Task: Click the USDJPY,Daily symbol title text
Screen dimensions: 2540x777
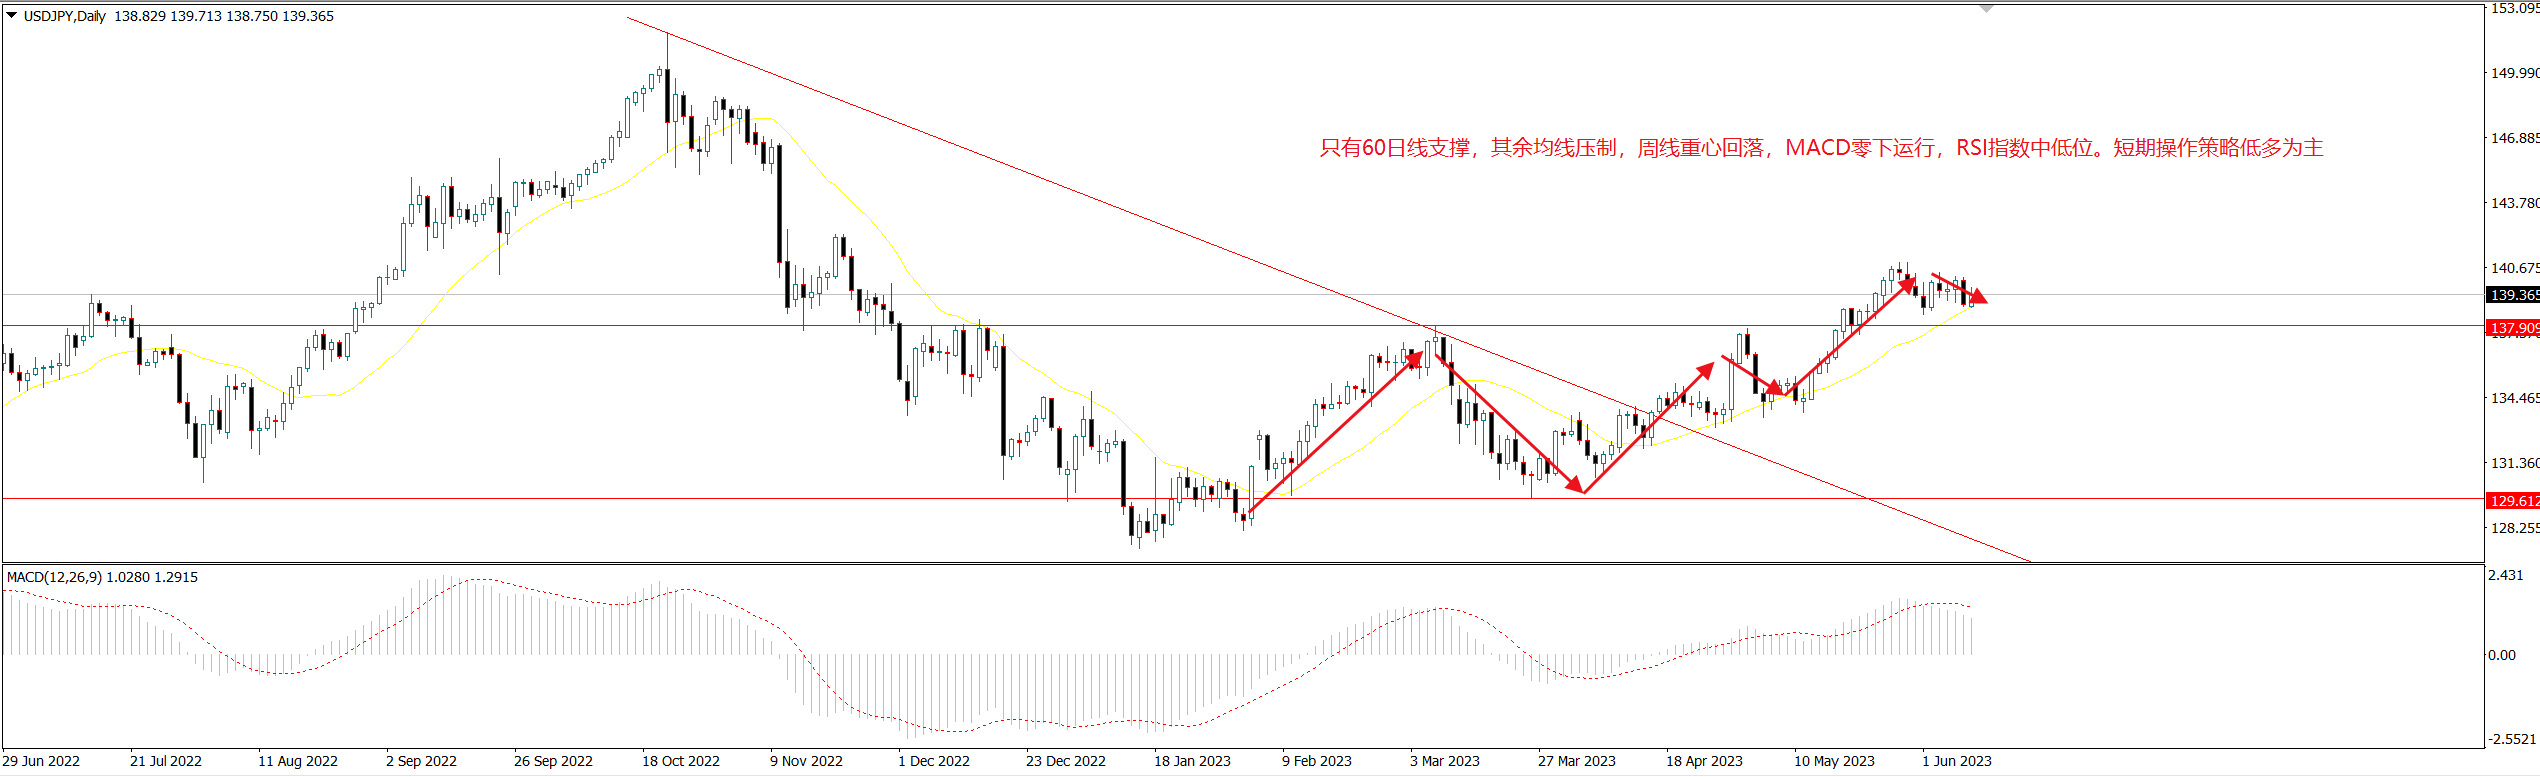Action: [65, 16]
